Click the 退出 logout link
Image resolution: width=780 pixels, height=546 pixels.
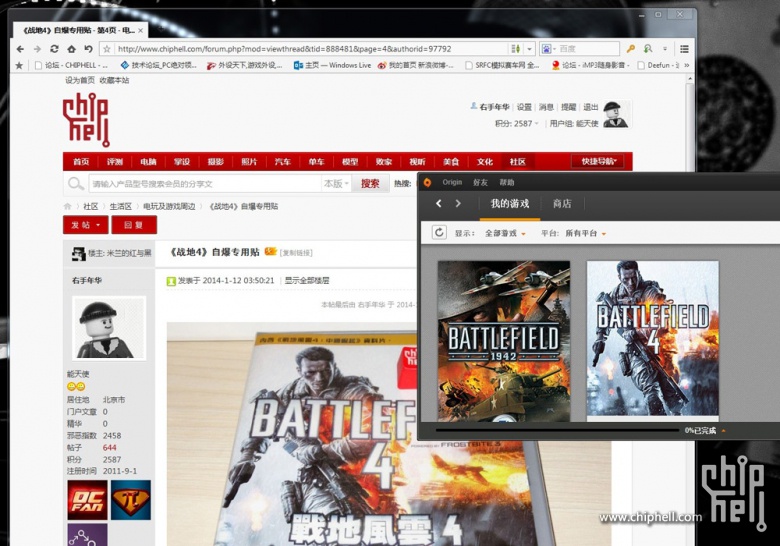590,107
